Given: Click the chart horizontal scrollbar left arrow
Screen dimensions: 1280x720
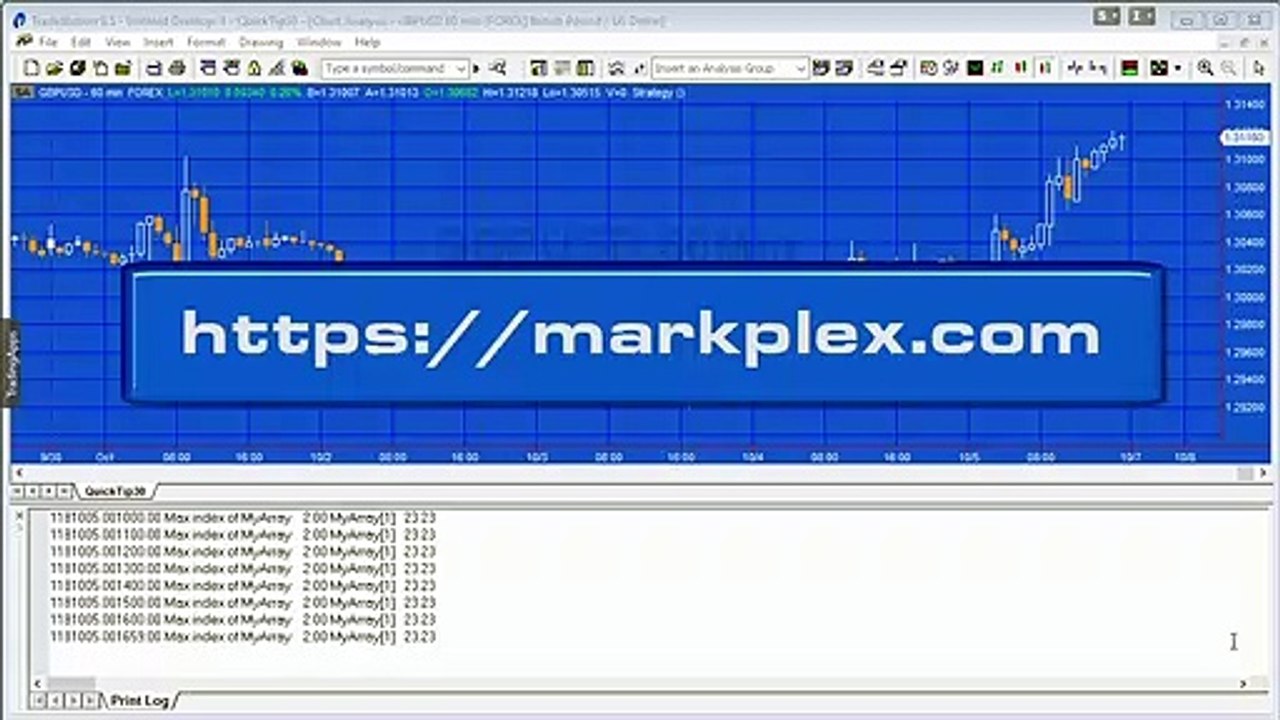Looking at the screenshot, I should [17, 472].
